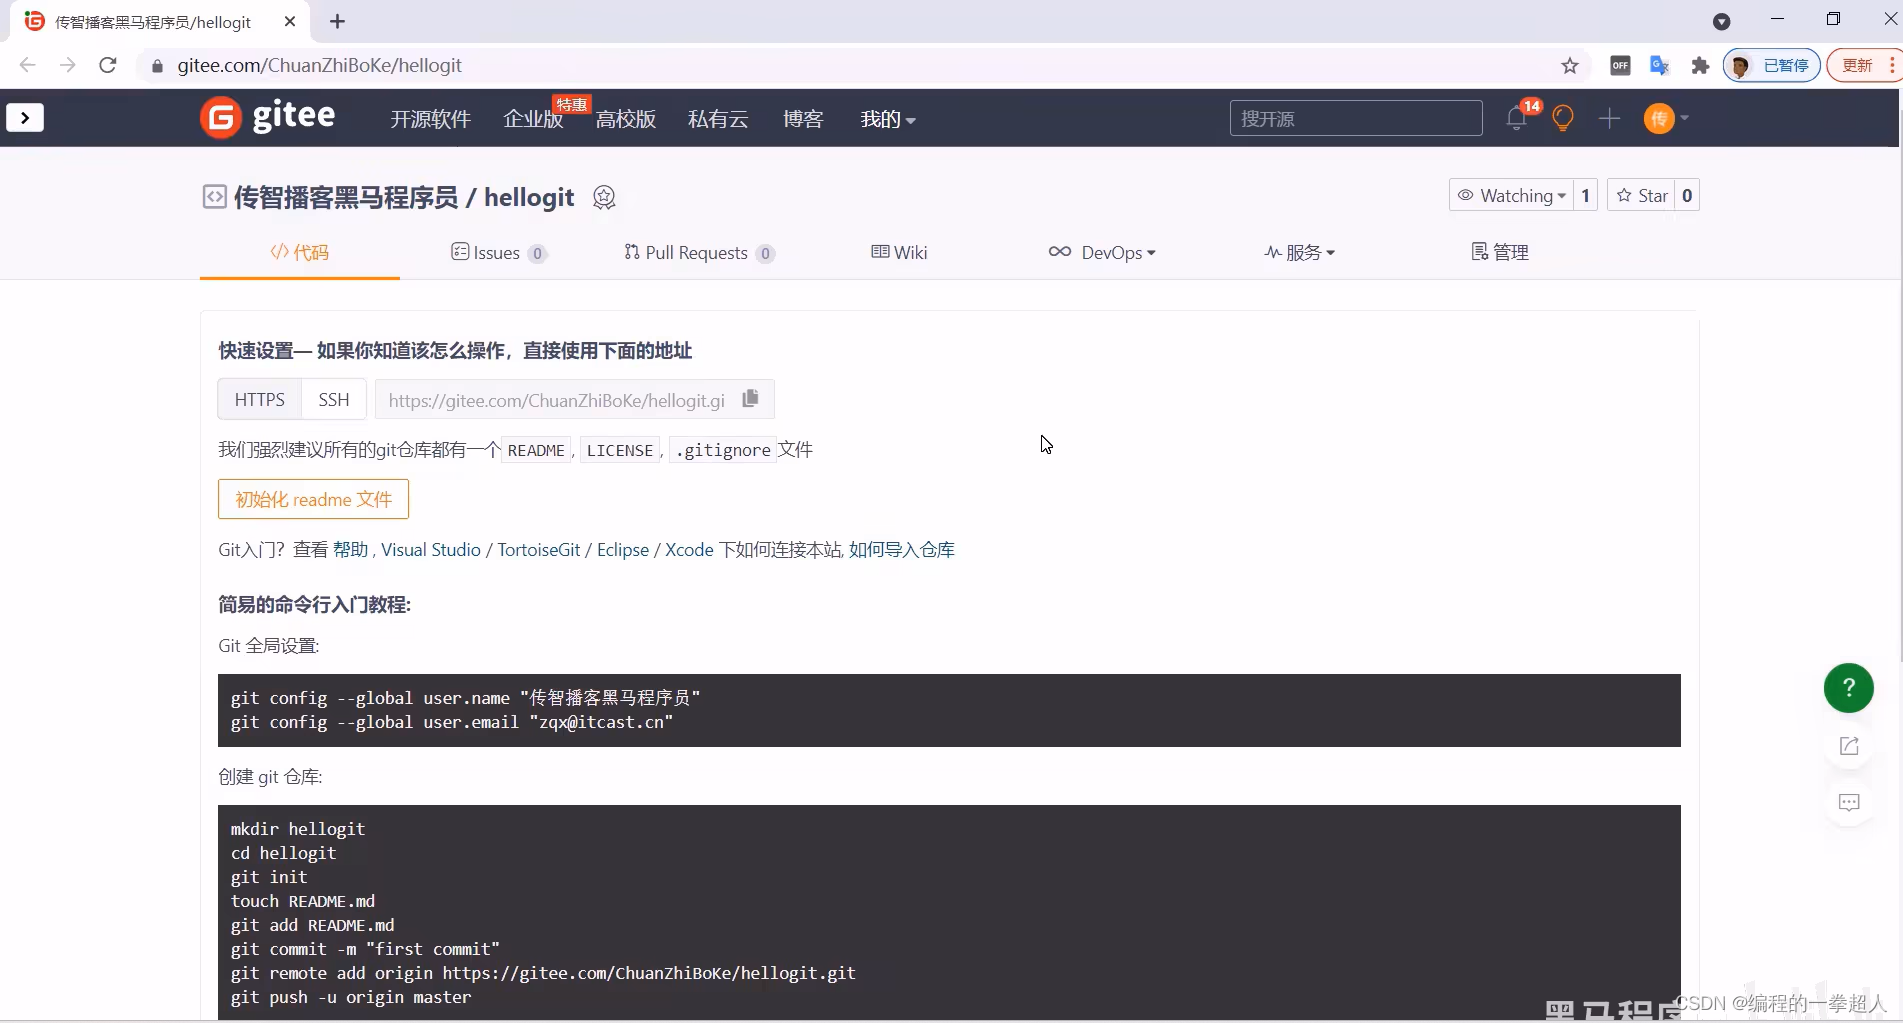
Task: Open the tab search dropdown in title bar
Action: coord(1721,21)
